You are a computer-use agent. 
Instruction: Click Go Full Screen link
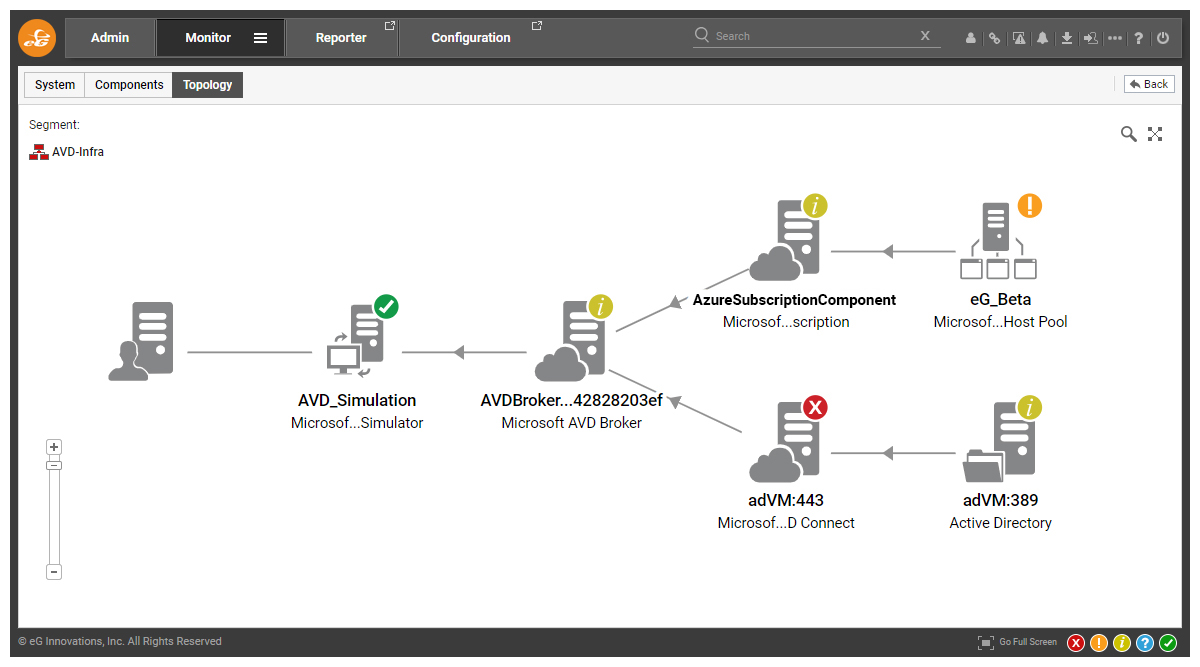(x=1028, y=642)
